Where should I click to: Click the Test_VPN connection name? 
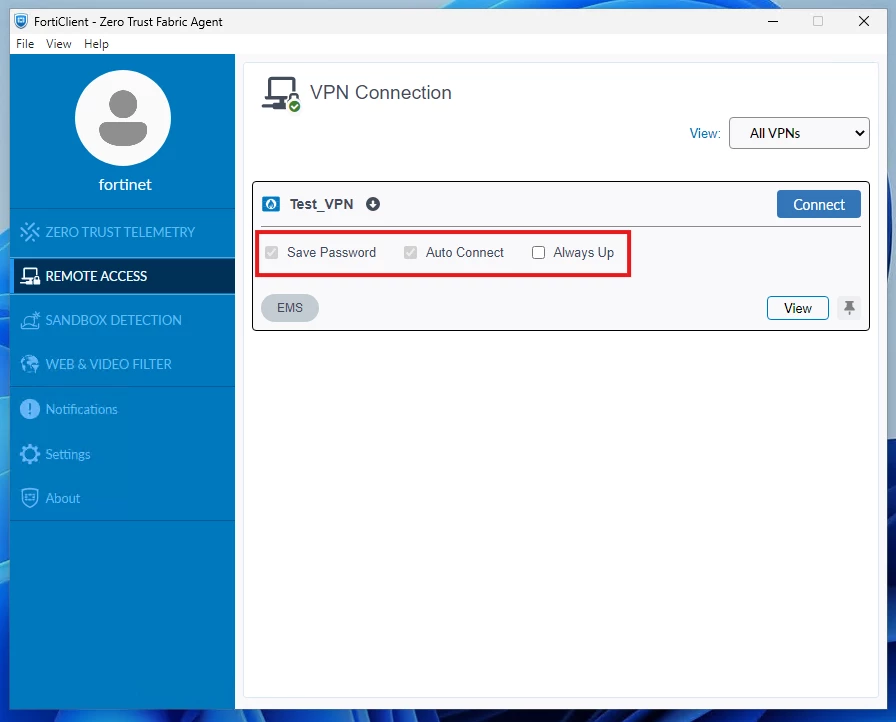(x=321, y=204)
